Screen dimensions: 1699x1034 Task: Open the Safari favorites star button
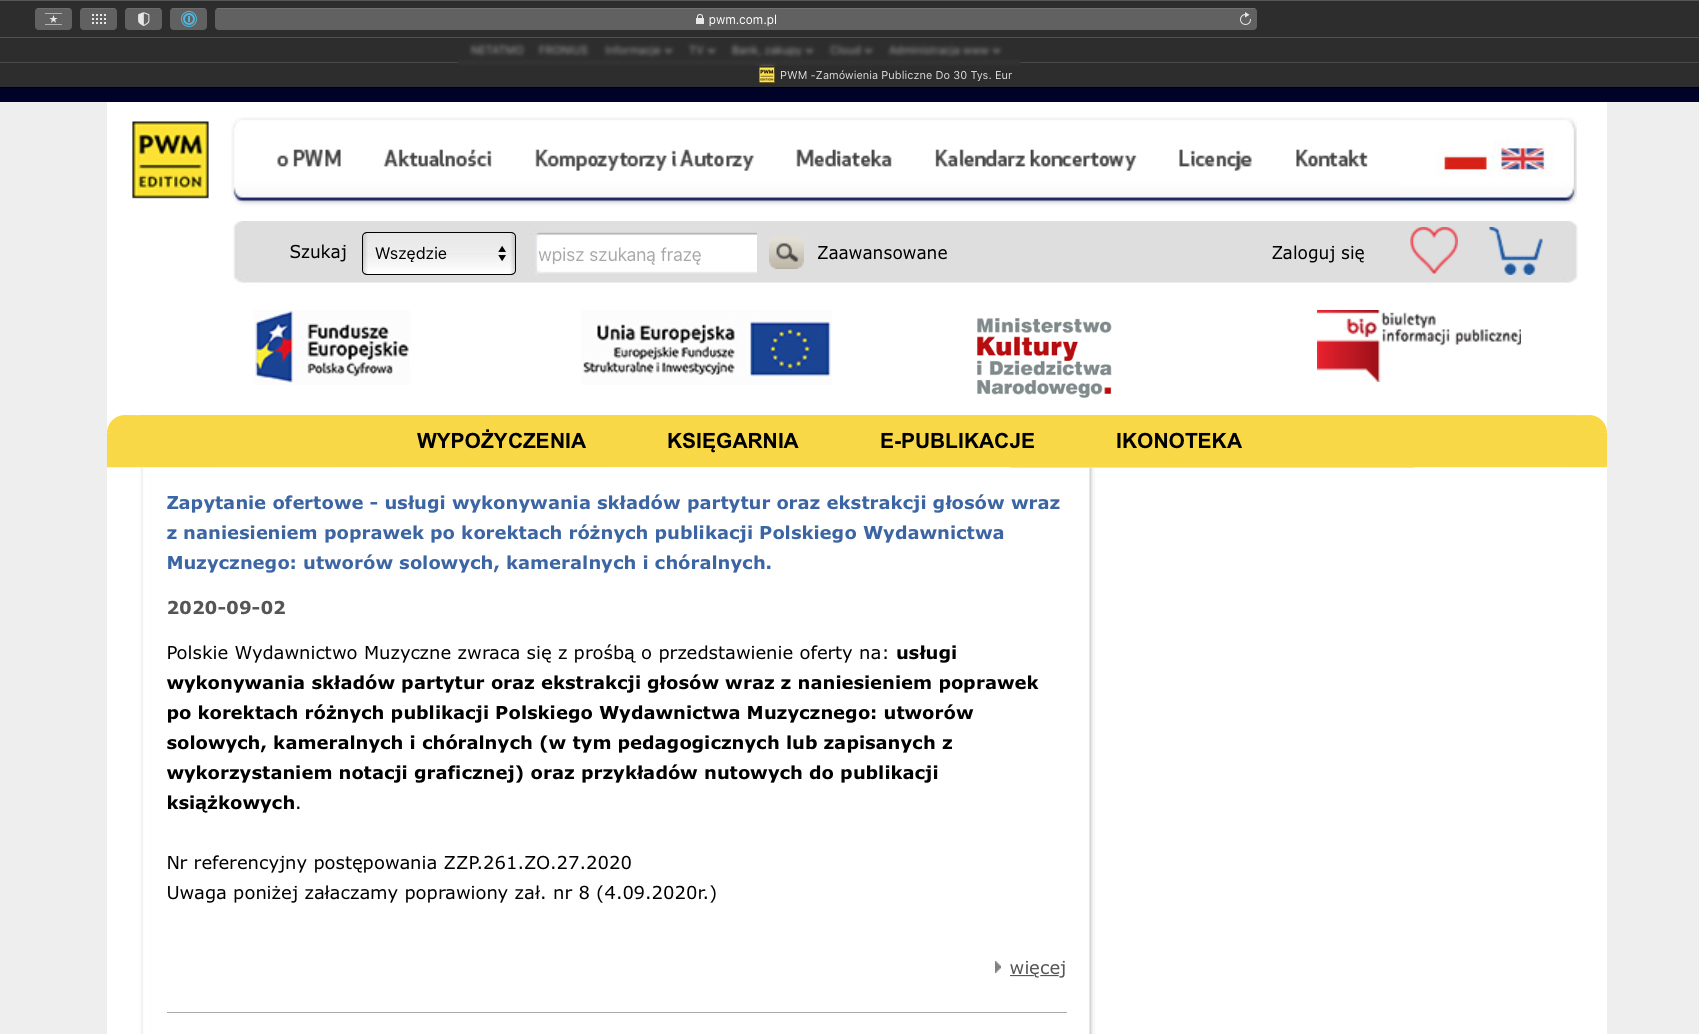(x=53, y=19)
